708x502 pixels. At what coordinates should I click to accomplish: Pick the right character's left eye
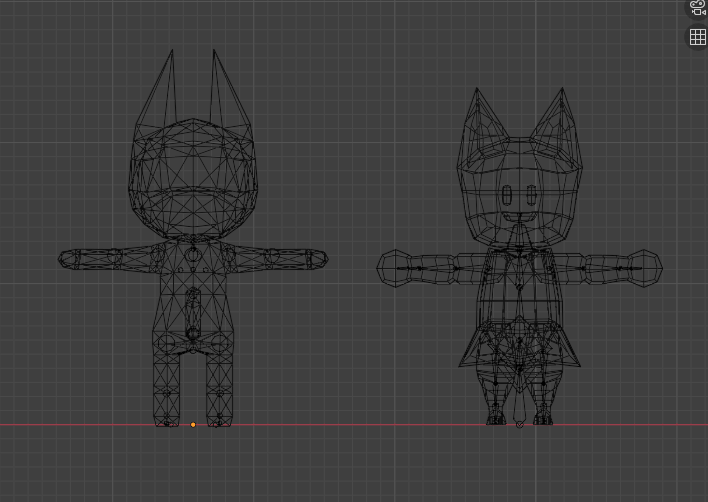507,194
